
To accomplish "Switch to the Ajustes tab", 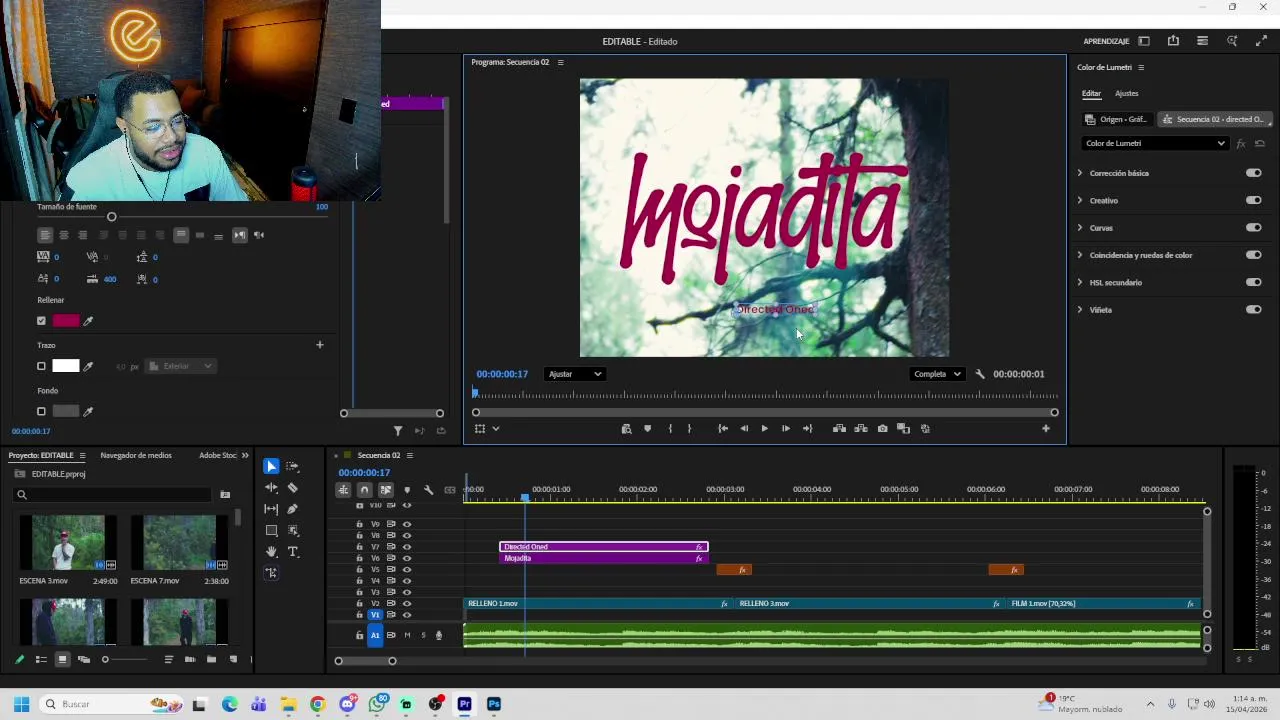I will [1127, 94].
